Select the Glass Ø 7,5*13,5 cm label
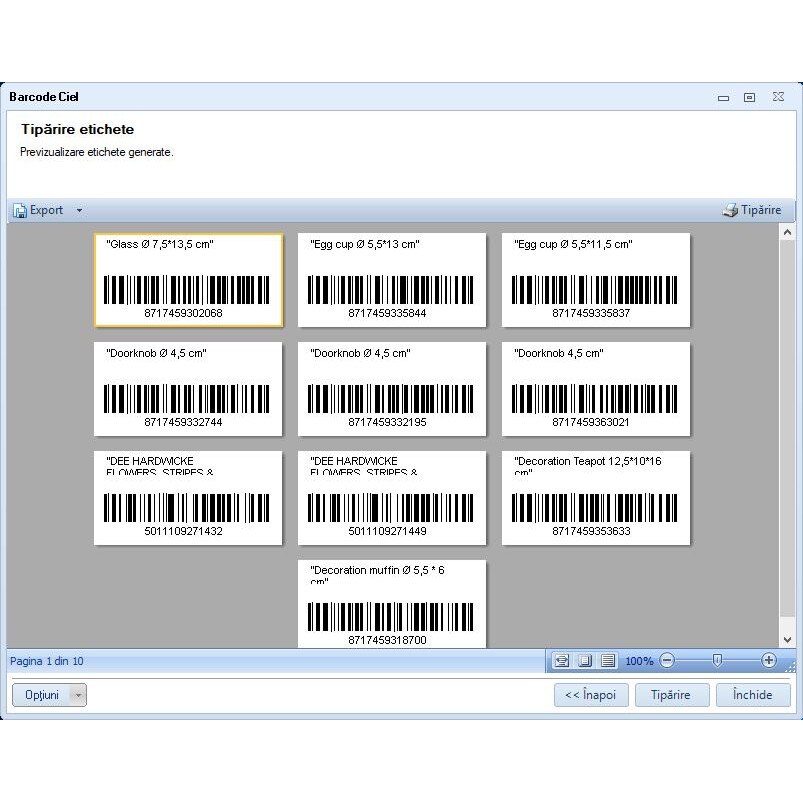The width and height of the screenshot is (803, 803). tap(188, 279)
